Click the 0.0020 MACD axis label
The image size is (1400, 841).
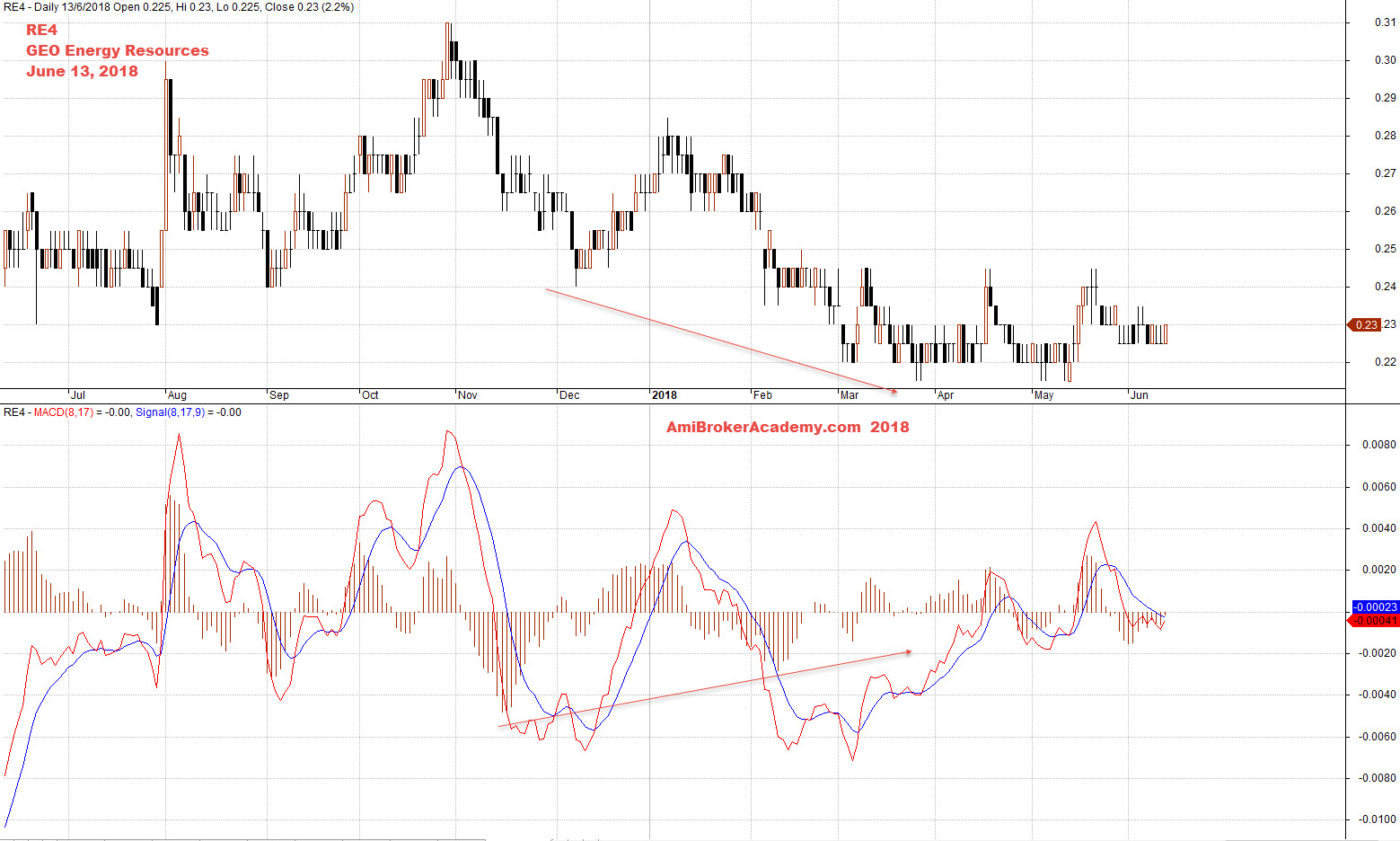(x=1377, y=569)
